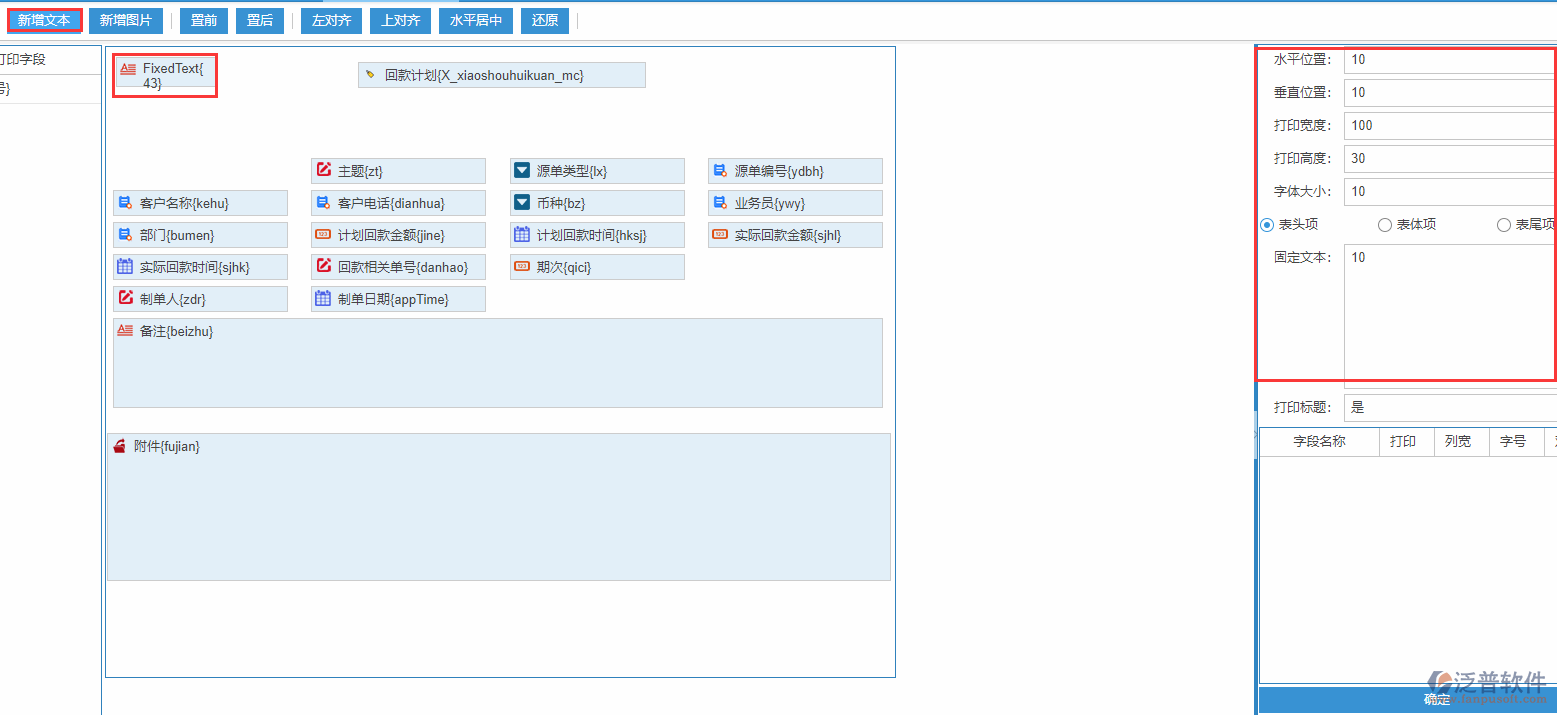
Task: Click the icon of 部门{bumen}
Action: [x=125, y=235]
